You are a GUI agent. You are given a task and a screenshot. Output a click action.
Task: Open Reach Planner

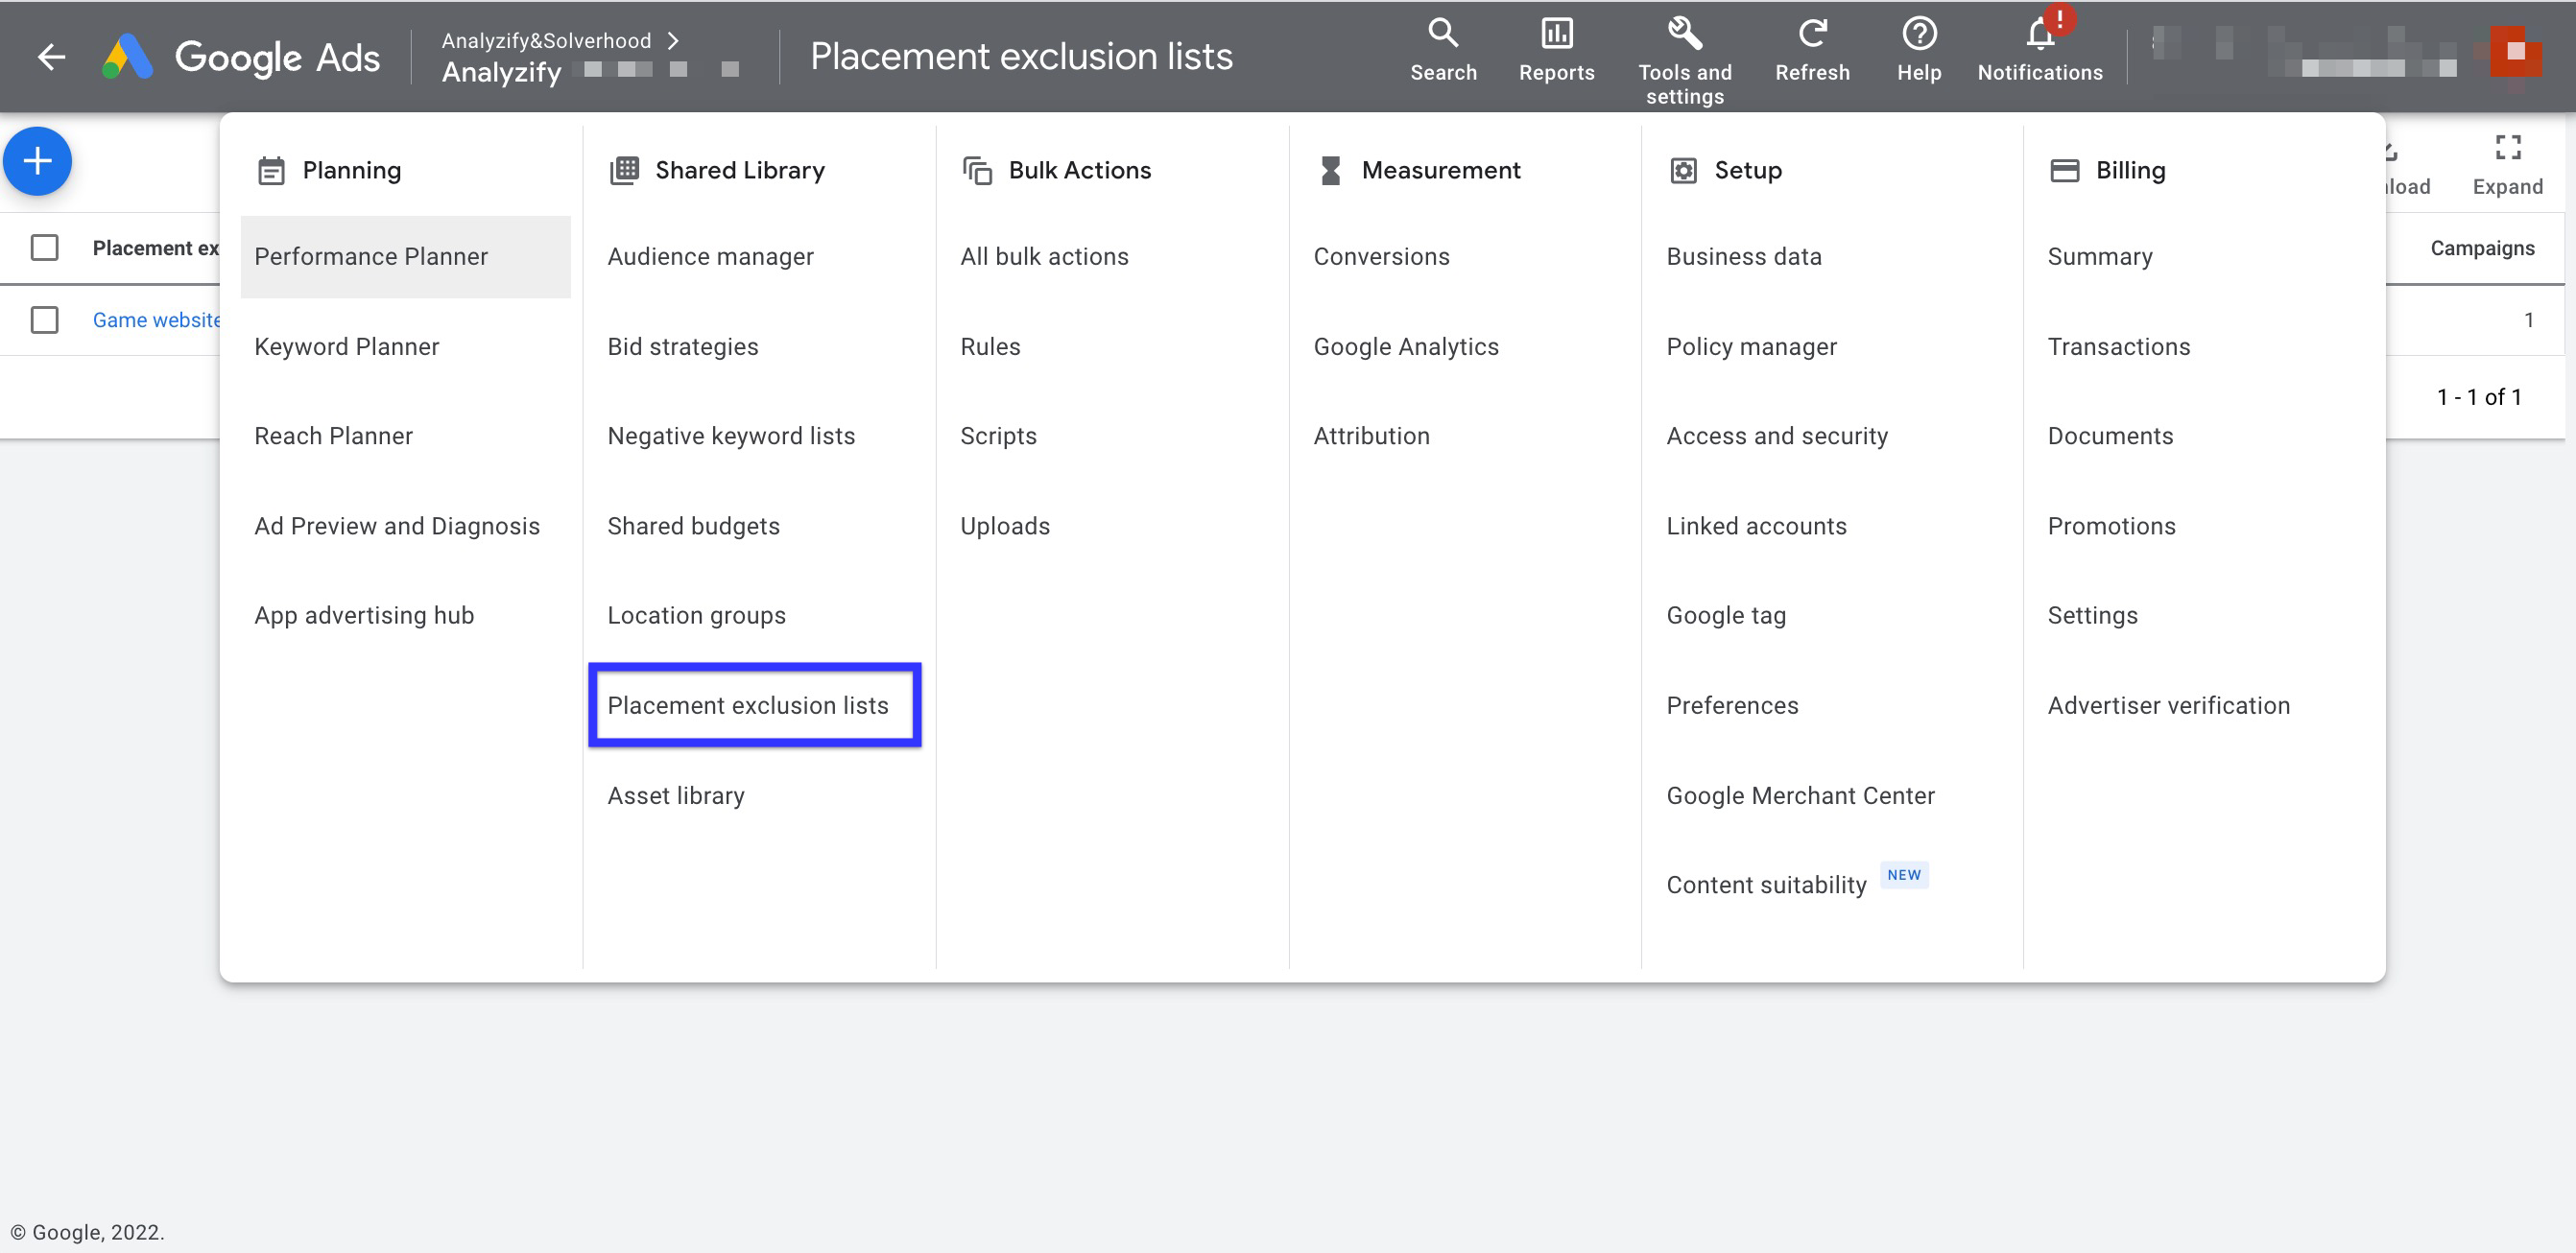coord(333,436)
